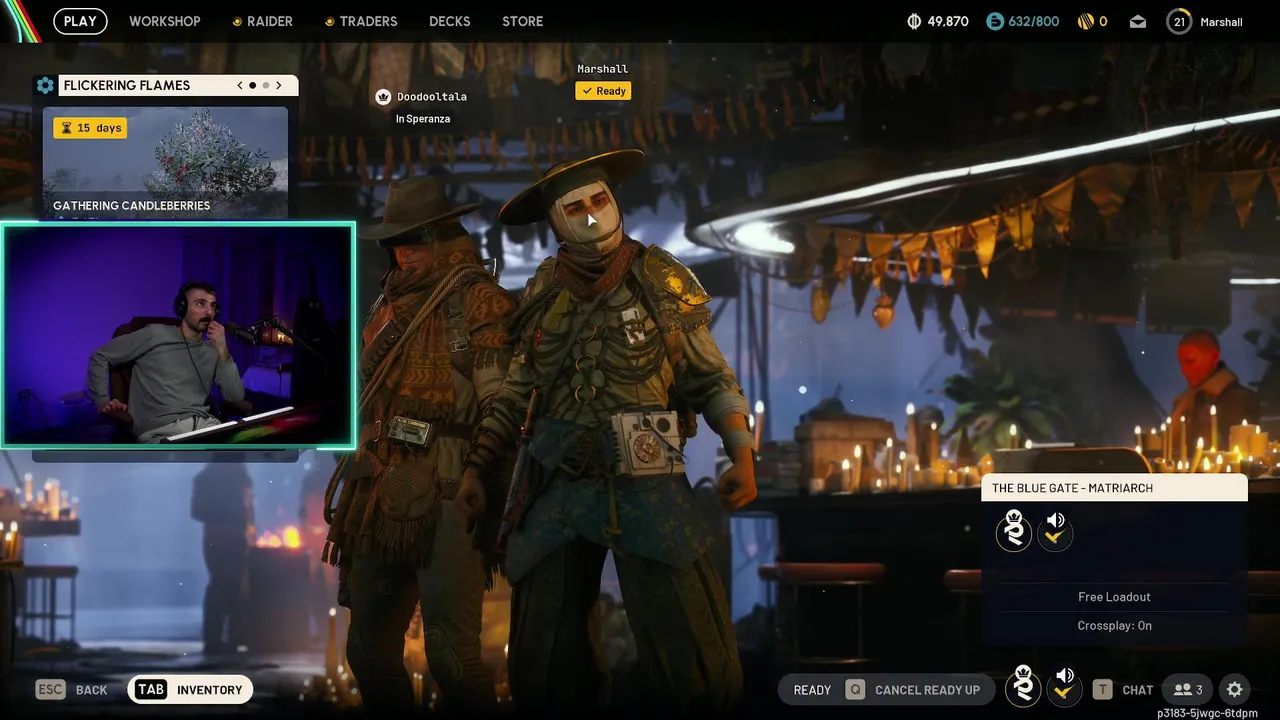Click the READY status label
Screen dimensions: 1280x720
point(812,690)
